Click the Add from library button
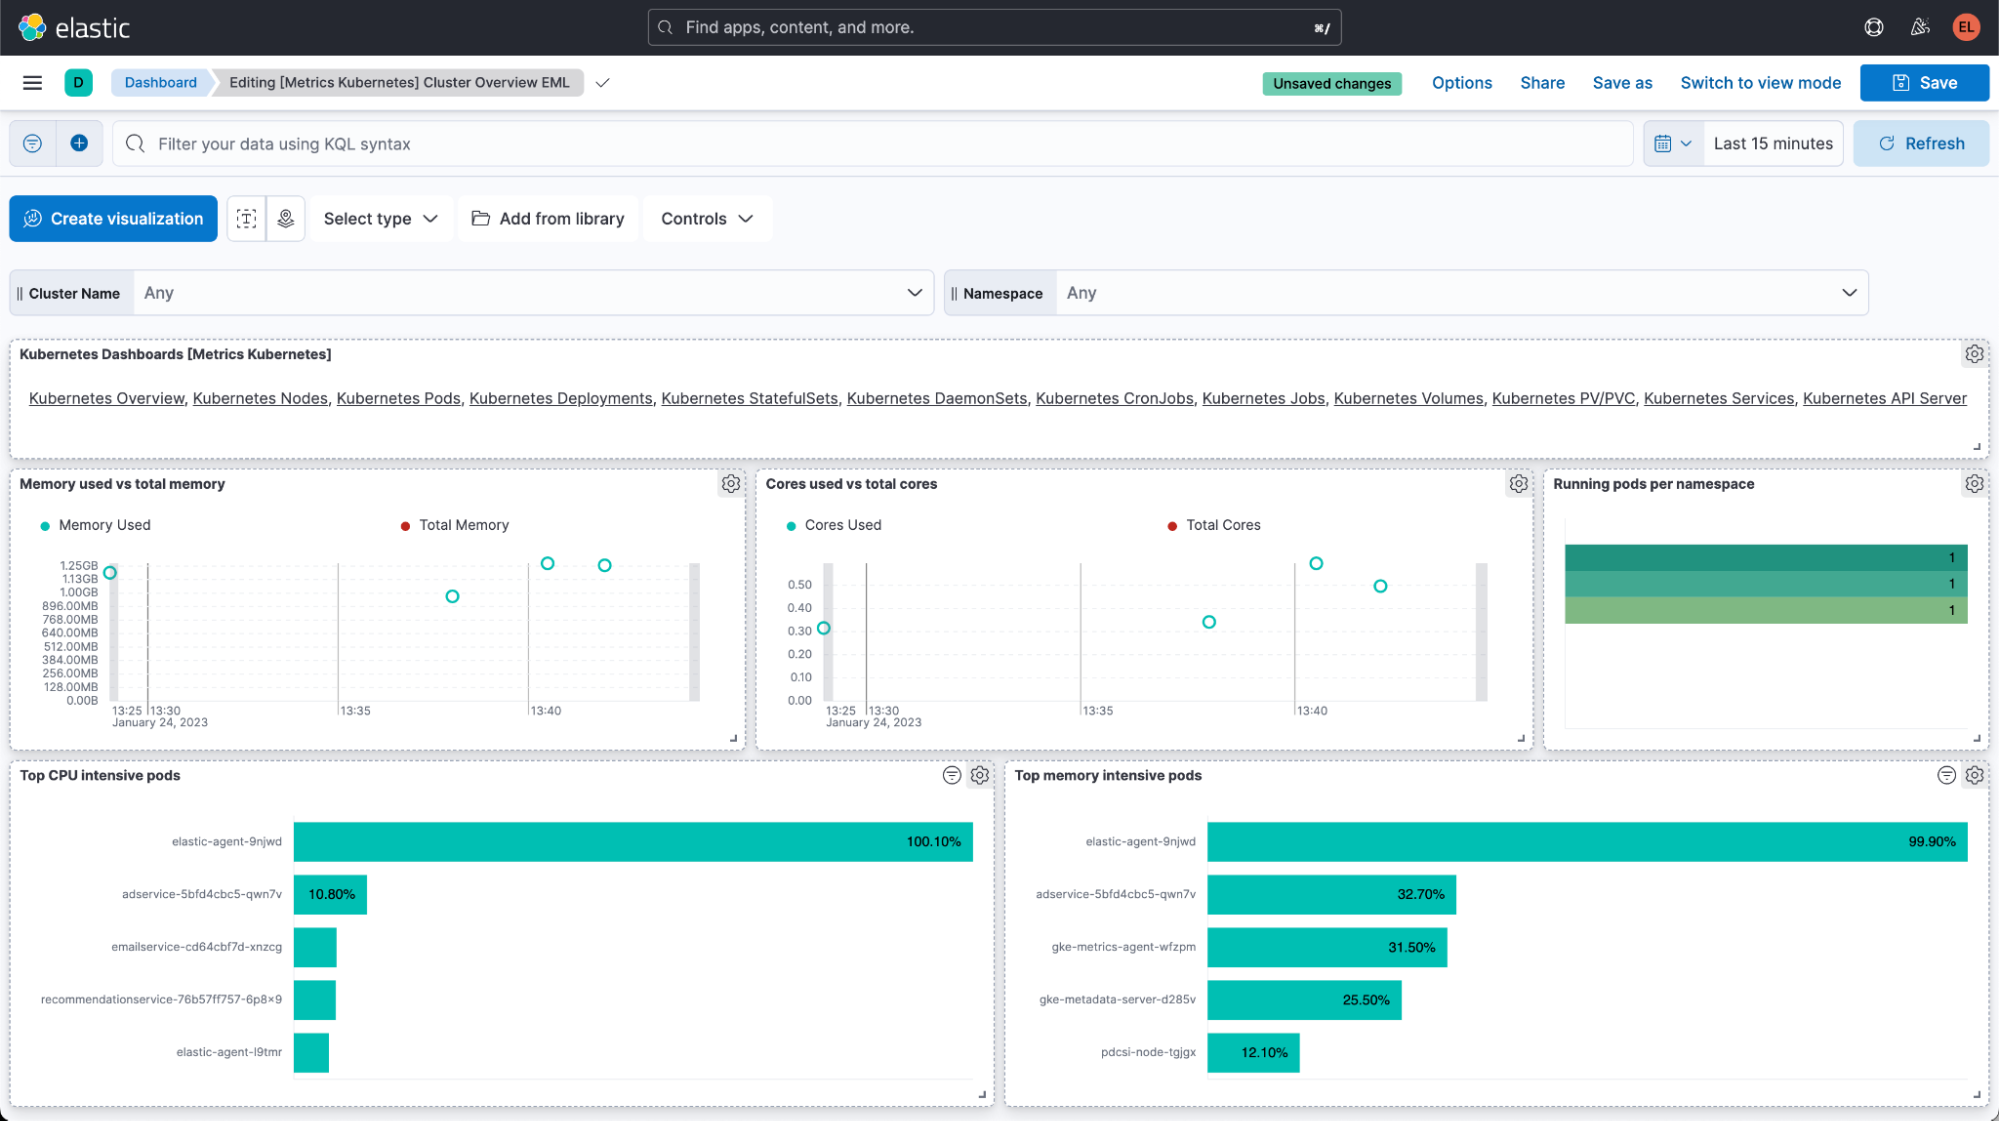Image resolution: width=1999 pixels, height=1121 pixels. [546, 218]
